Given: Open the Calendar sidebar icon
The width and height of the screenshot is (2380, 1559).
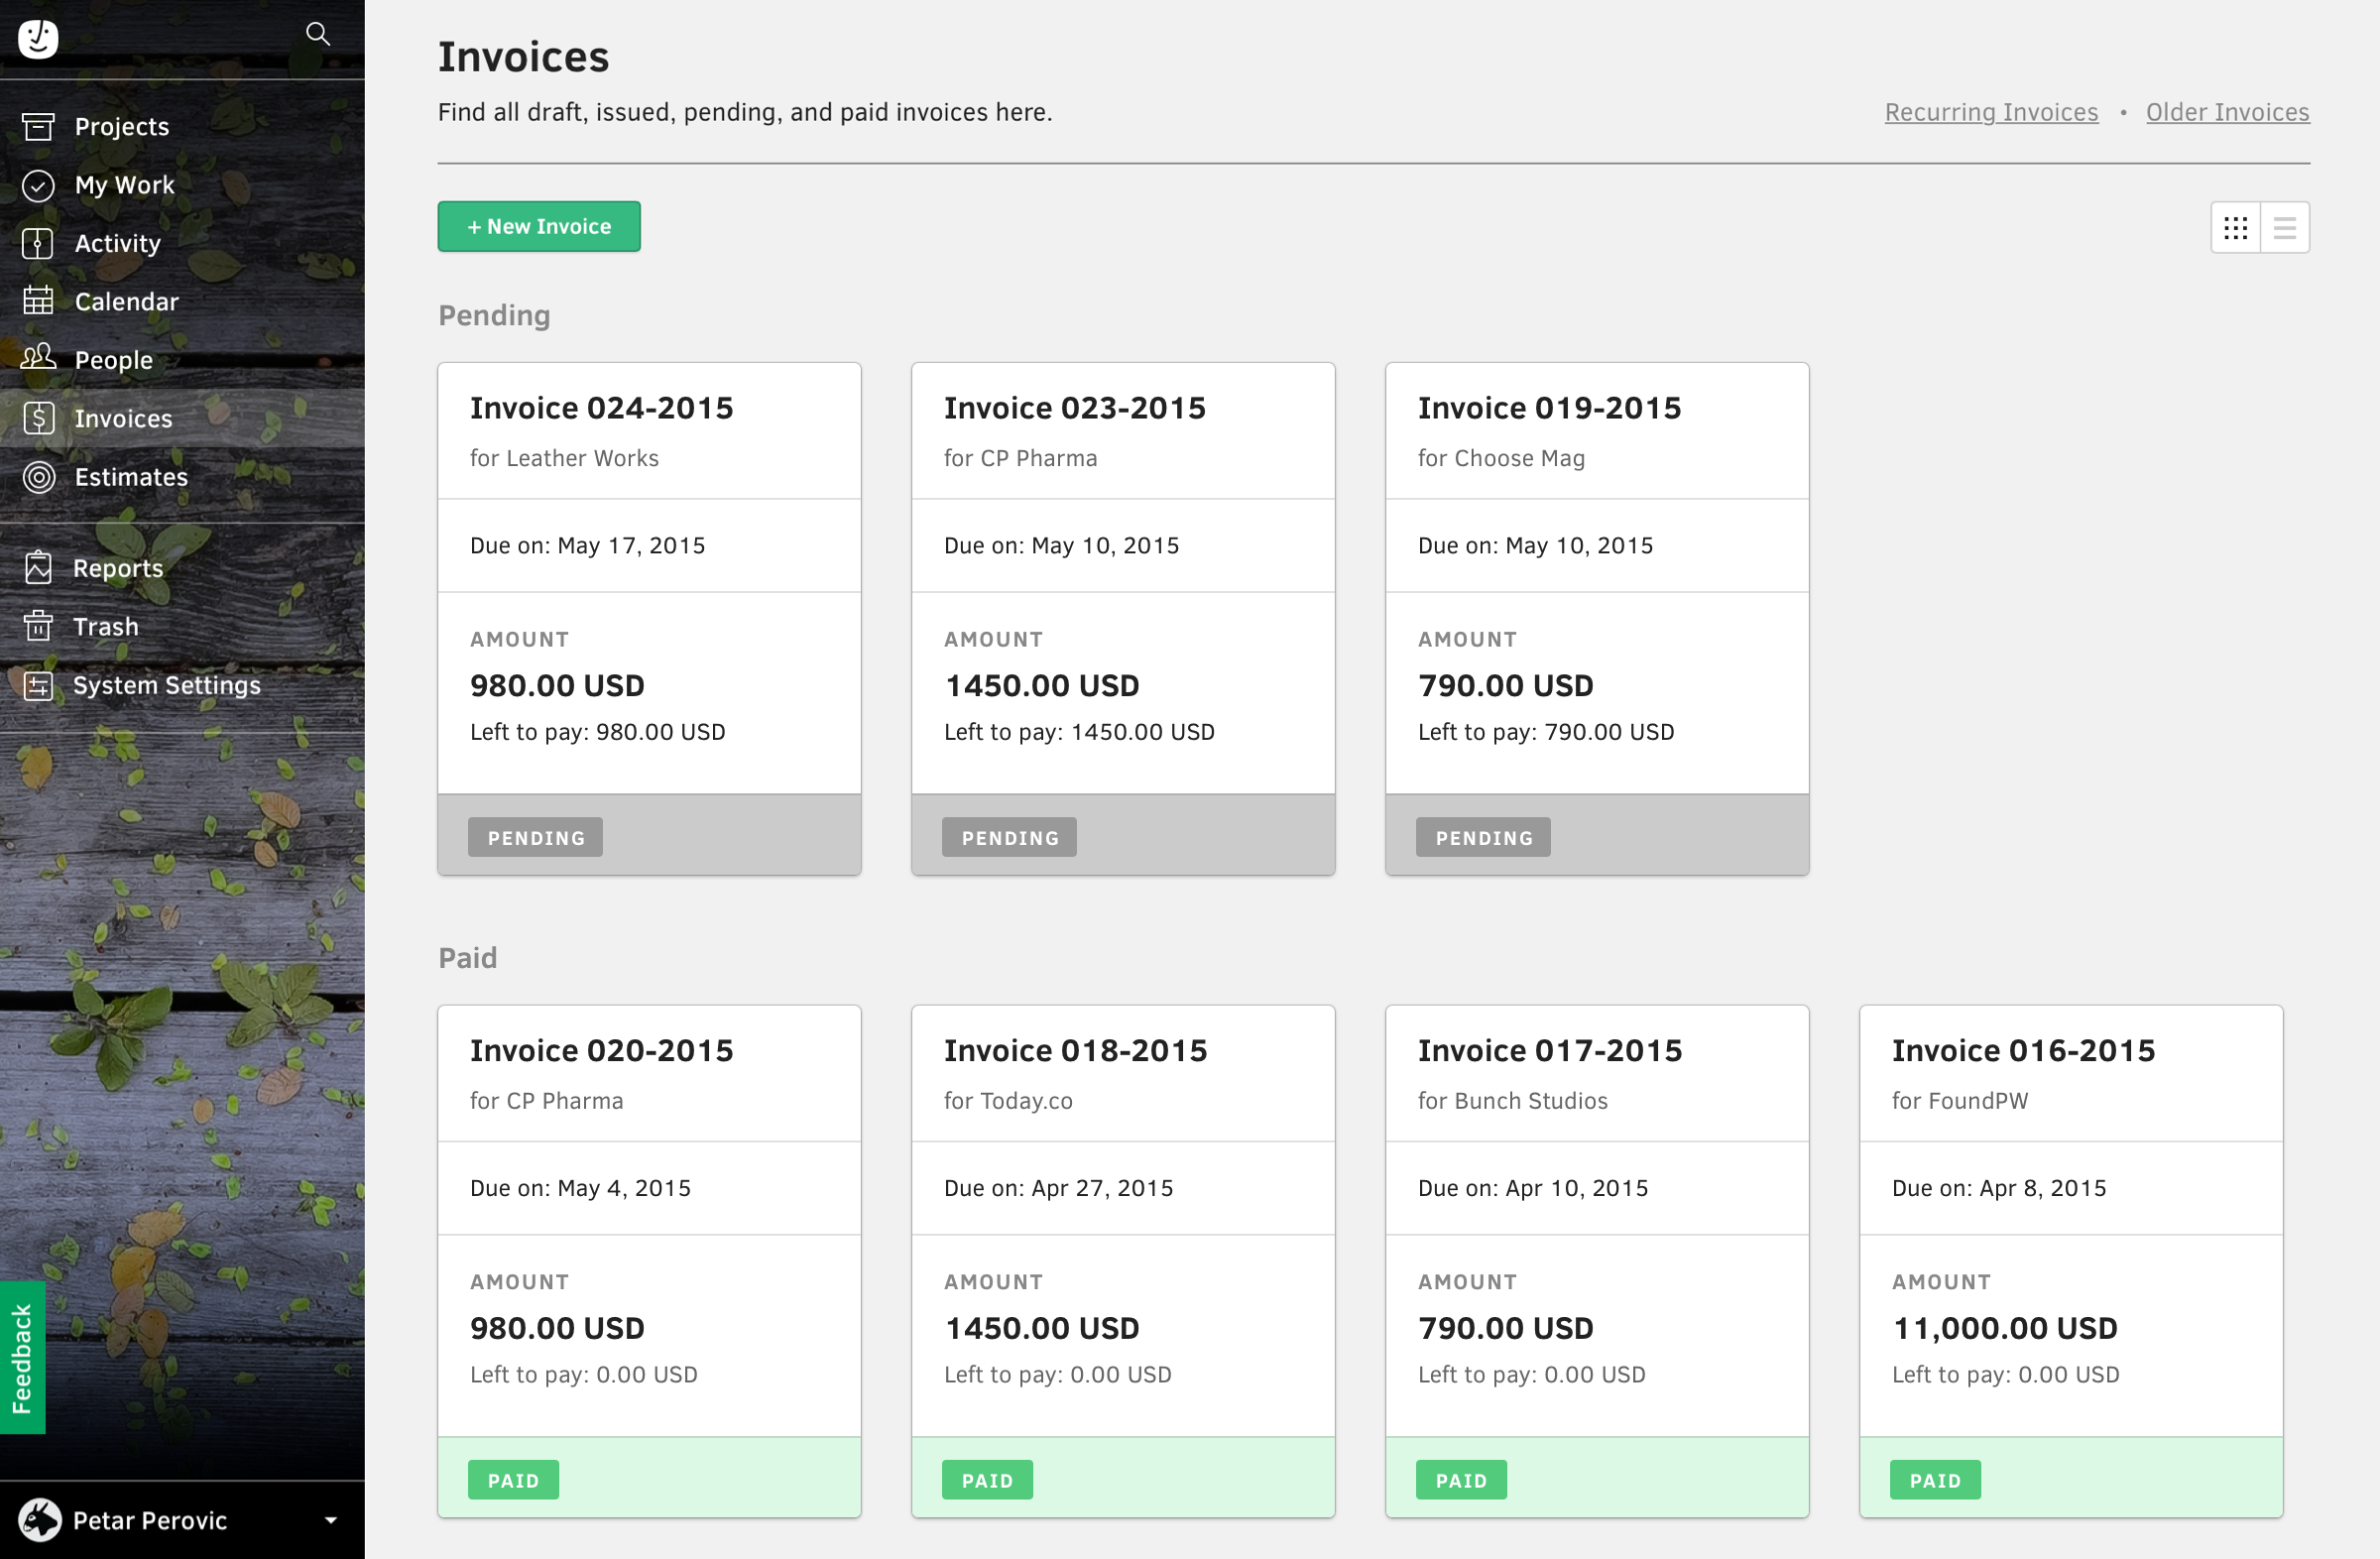Looking at the screenshot, I should [38, 301].
